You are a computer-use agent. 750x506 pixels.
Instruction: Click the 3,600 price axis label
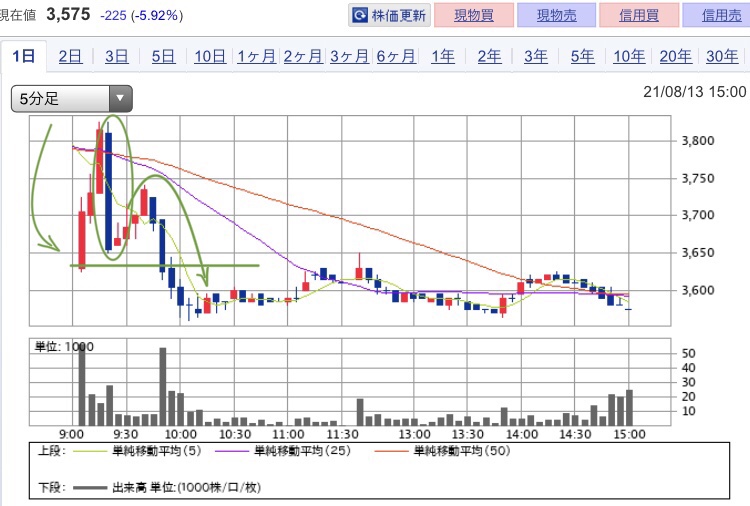tap(698, 290)
